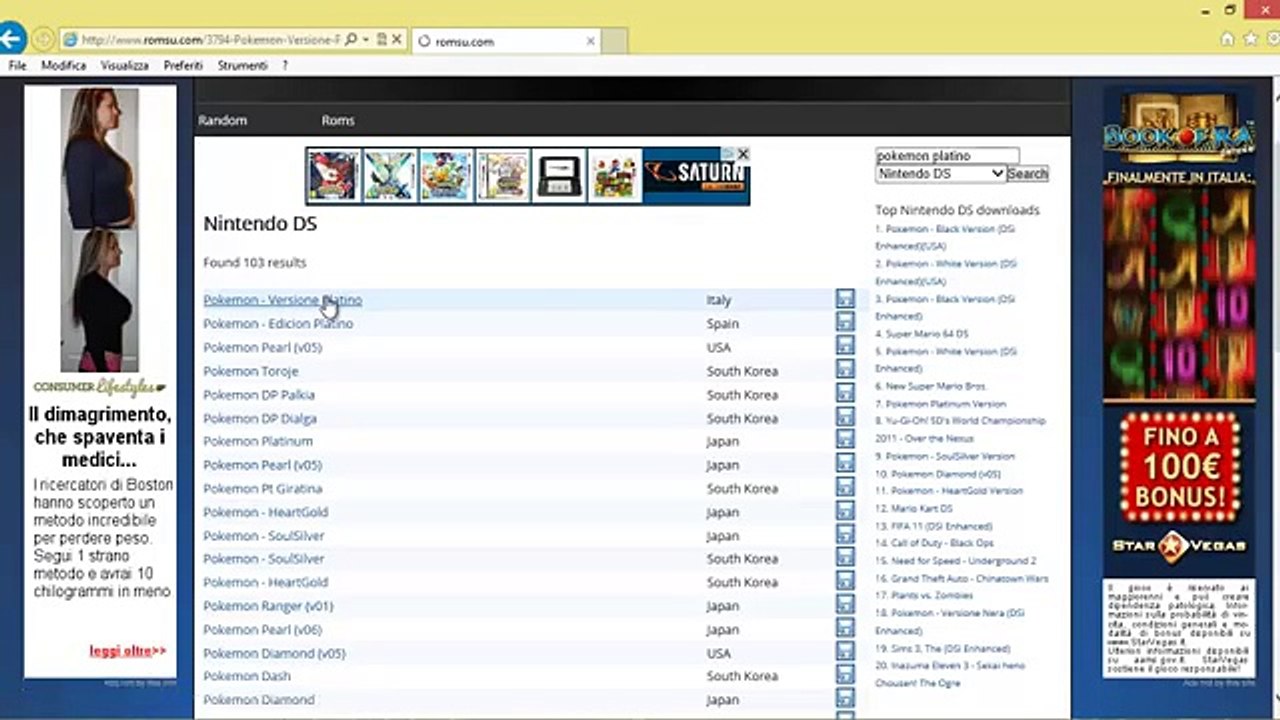Image resolution: width=1280 pixels, height=720 pixels.
Task: Open the Preferiti menu
Action: pos(183,65)
